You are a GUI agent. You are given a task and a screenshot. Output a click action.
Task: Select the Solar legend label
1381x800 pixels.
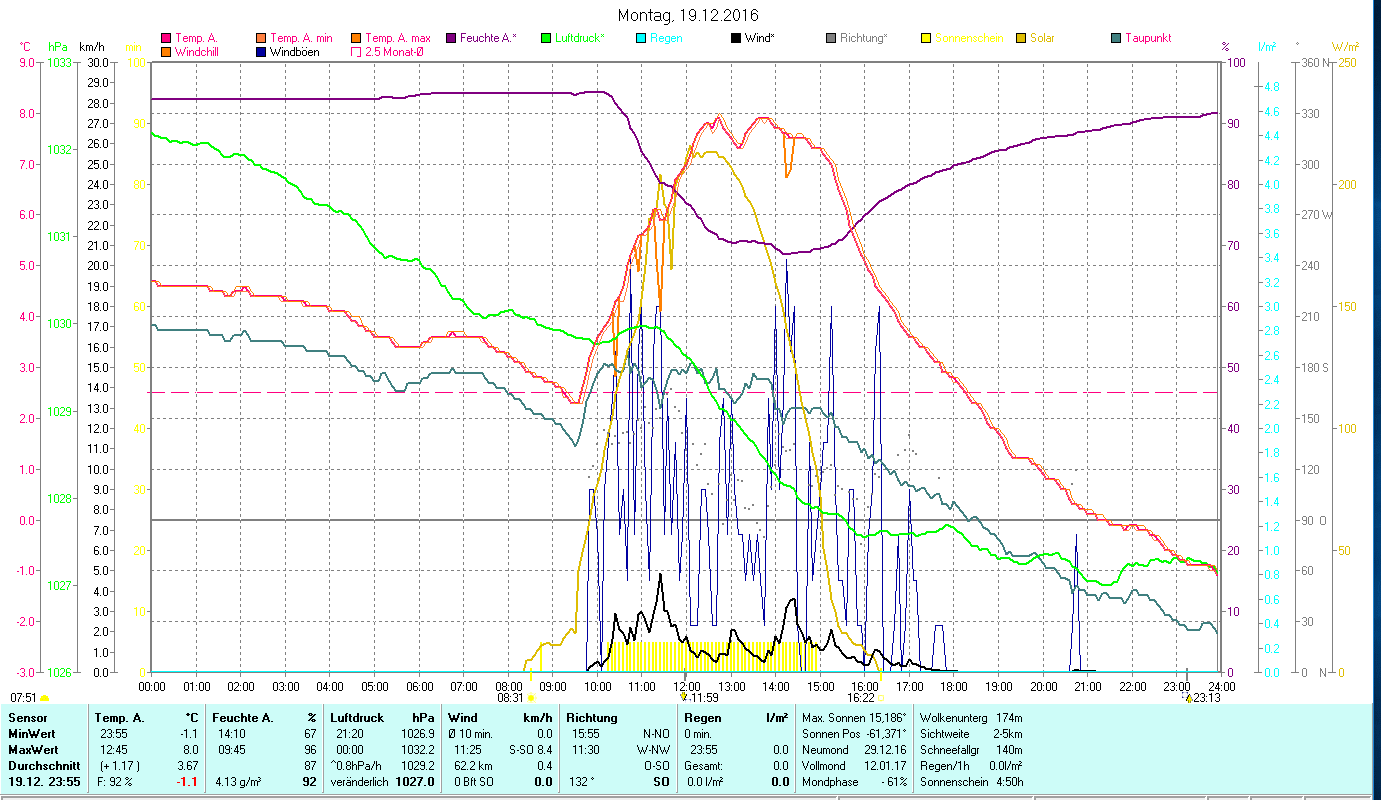click(x=1042, y=38)
